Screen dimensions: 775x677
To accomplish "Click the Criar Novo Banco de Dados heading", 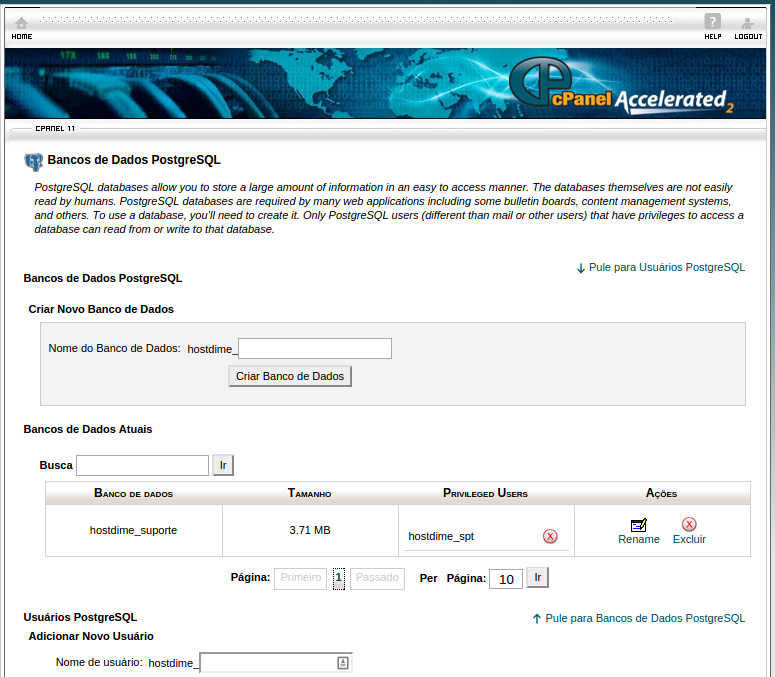I will point(101,309).
